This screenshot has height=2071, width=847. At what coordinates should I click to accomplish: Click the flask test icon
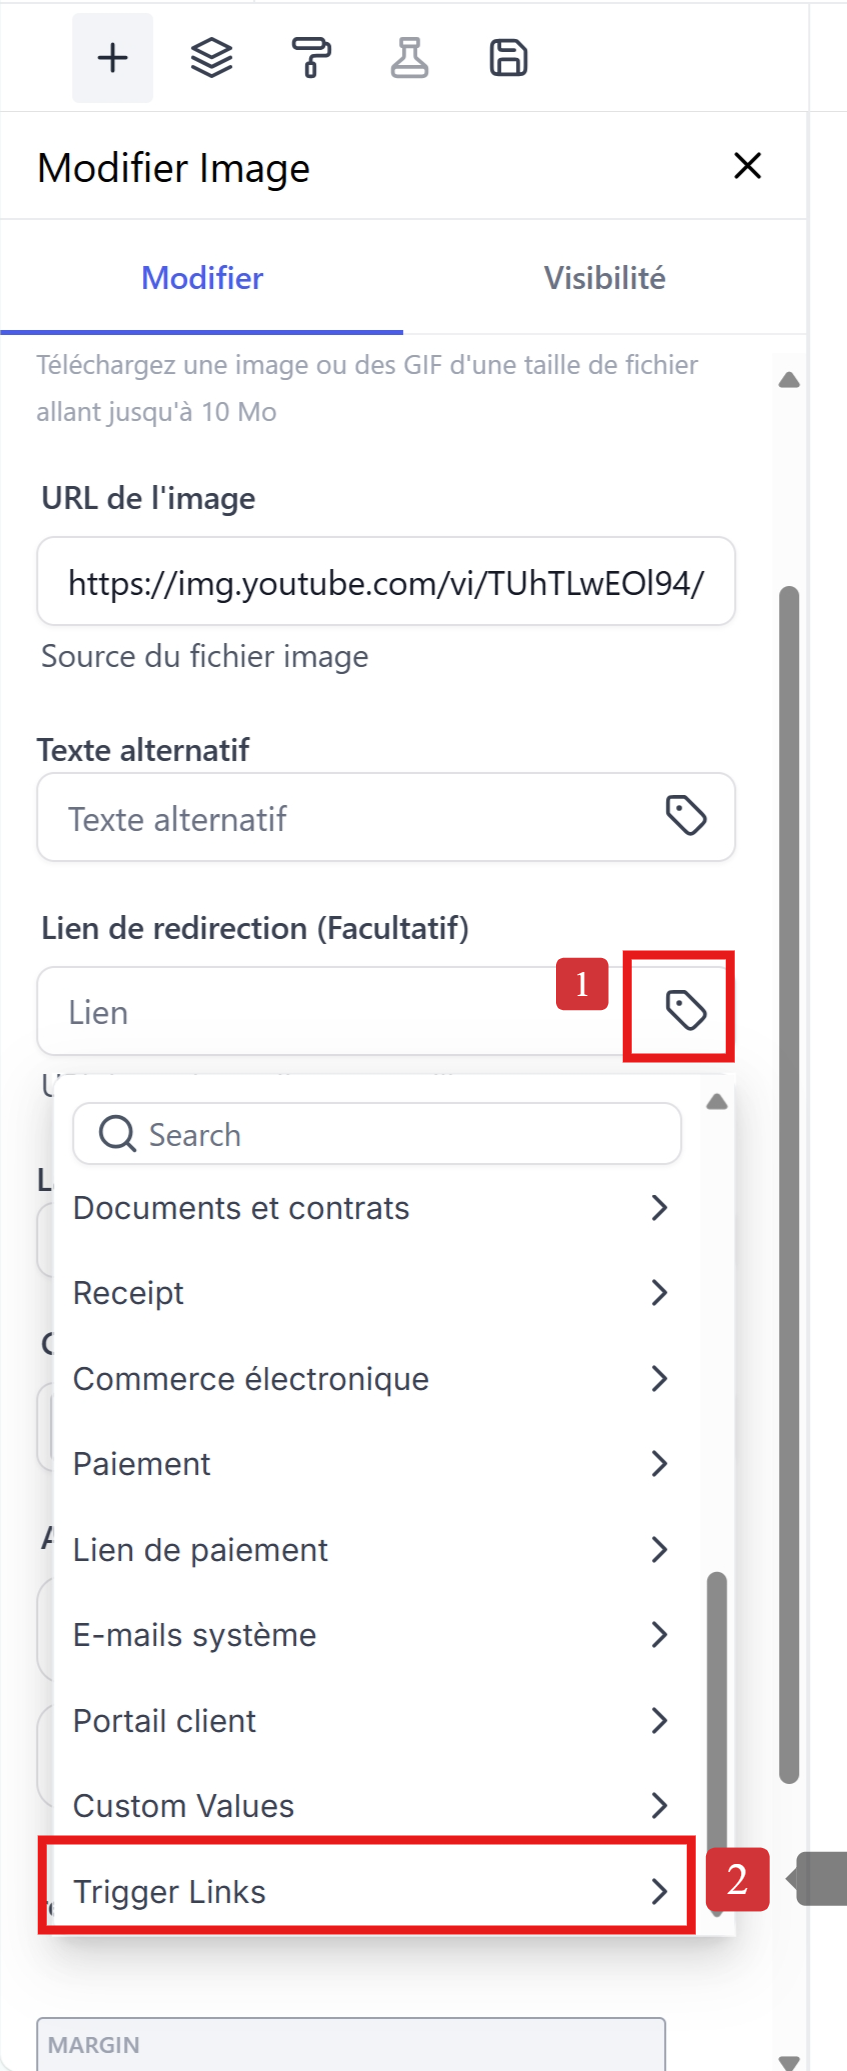[x=409, y=58]
